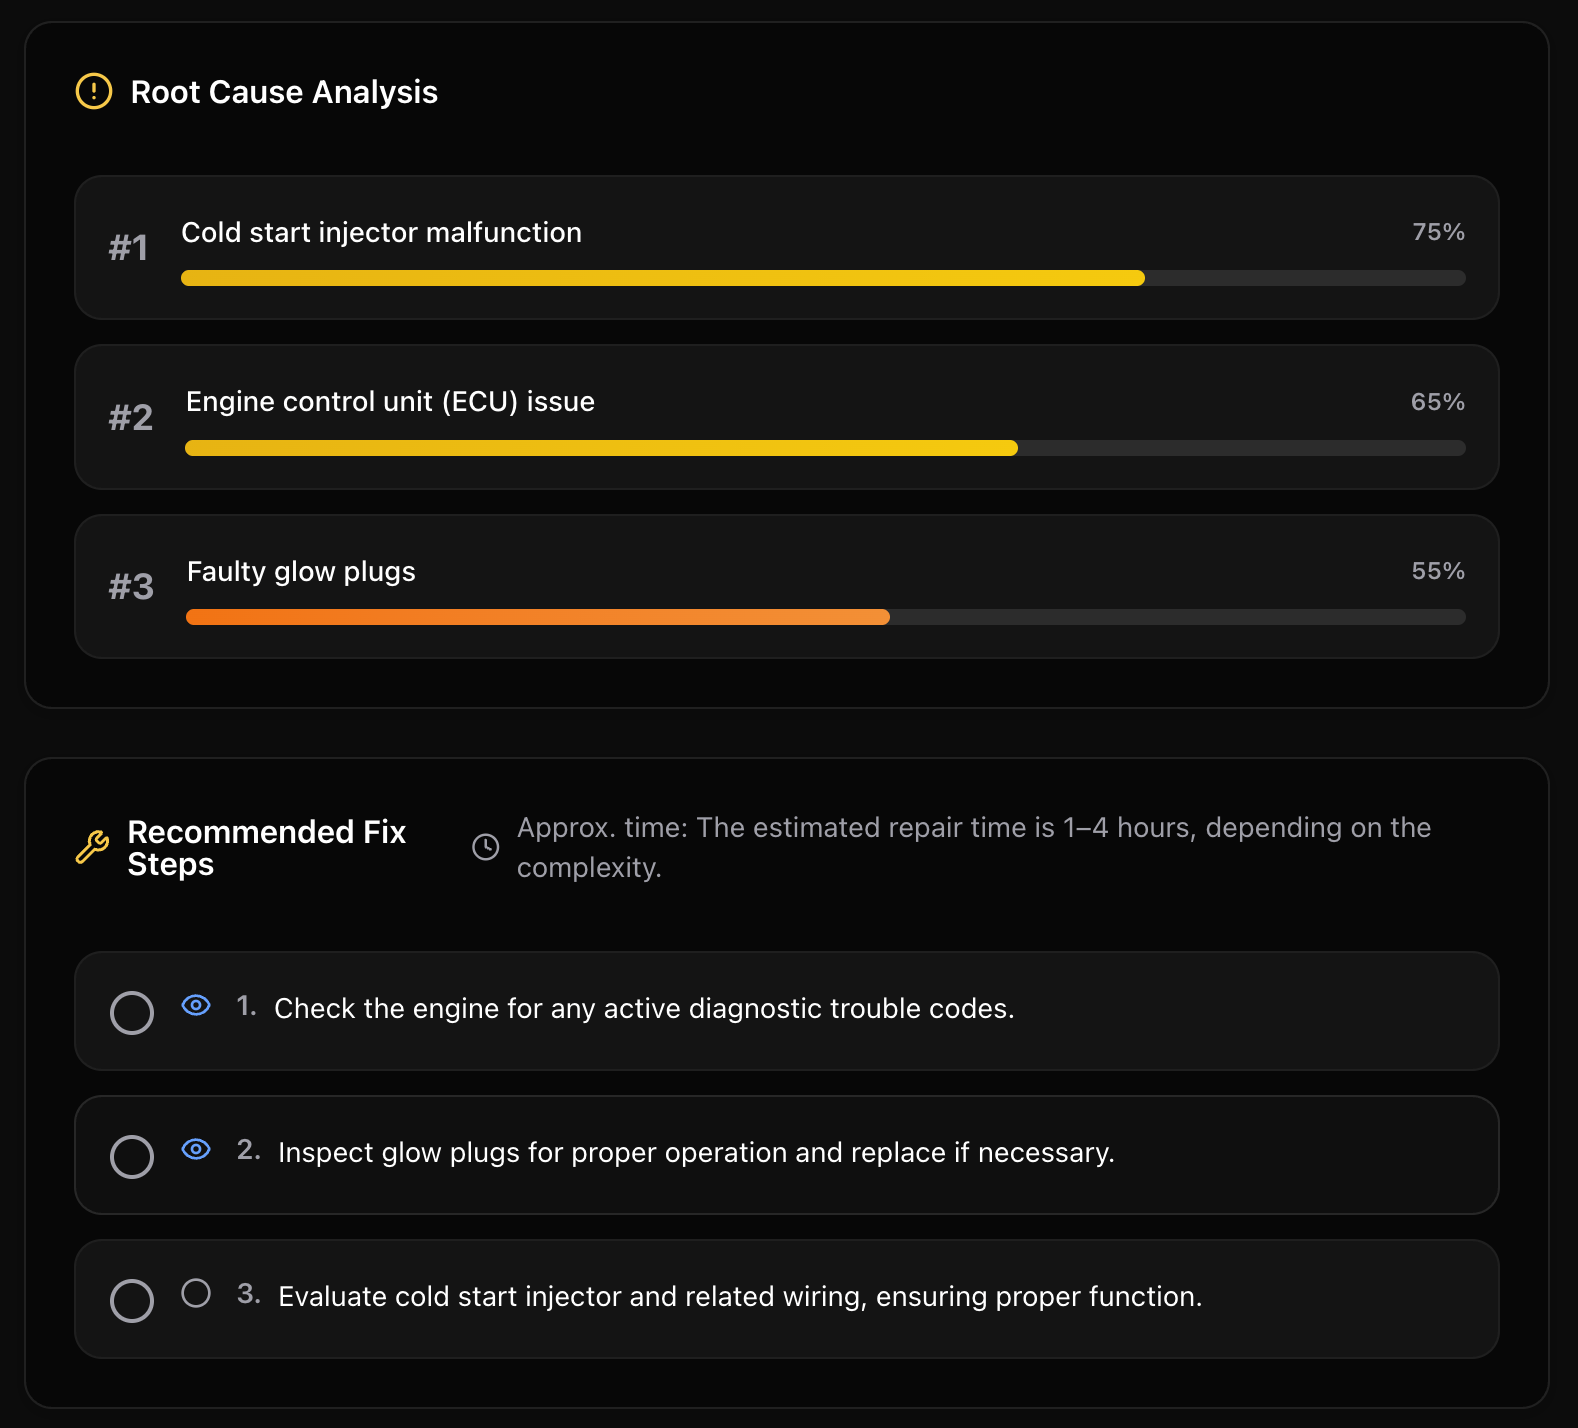Check the circle for diagnostic trouble codes step
The width and height of the screenshot is (1578, 1428).
coord(131,1012)
